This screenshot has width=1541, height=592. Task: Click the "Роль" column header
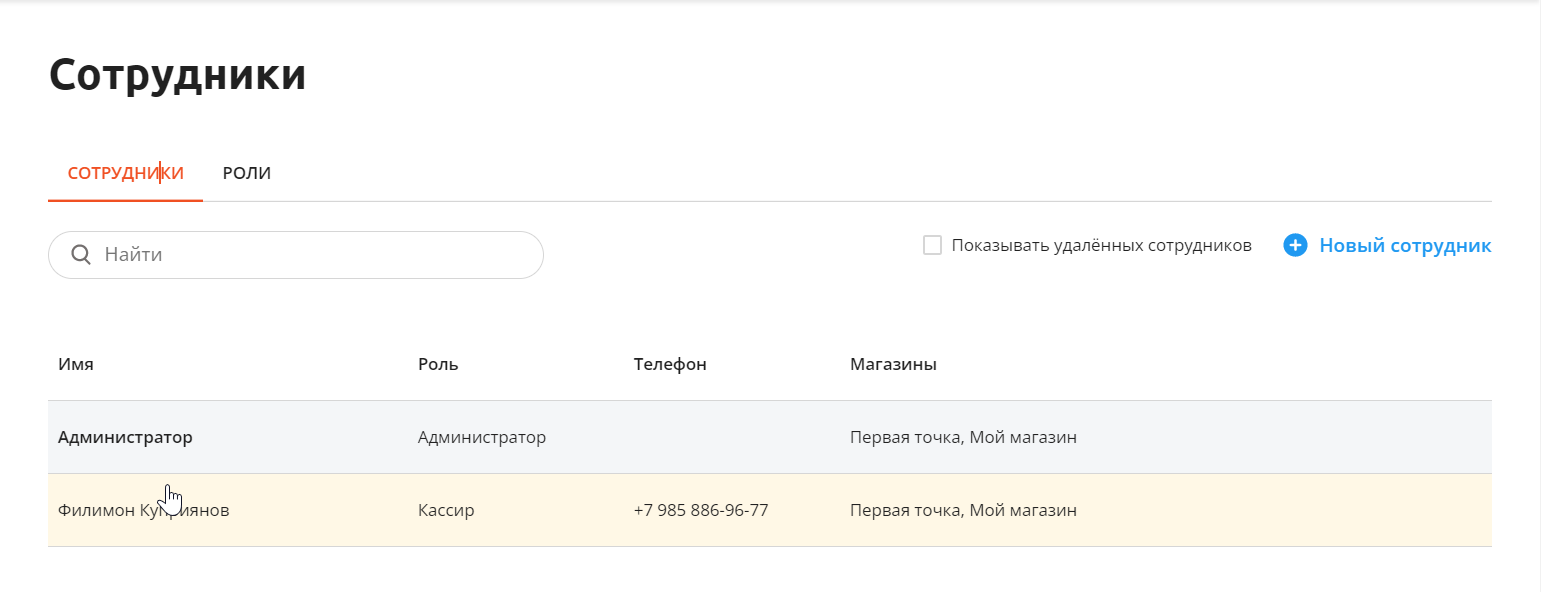pos(438,364)
